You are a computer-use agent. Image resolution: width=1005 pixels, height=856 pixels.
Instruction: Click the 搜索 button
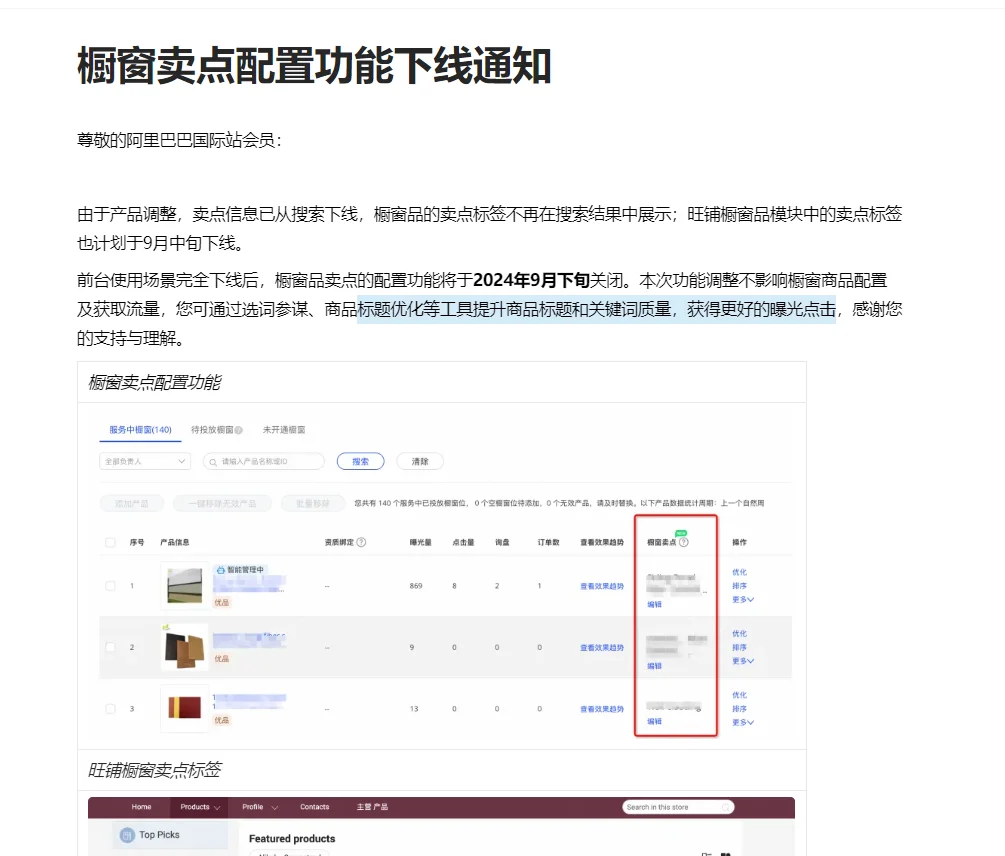coord(359,461)
